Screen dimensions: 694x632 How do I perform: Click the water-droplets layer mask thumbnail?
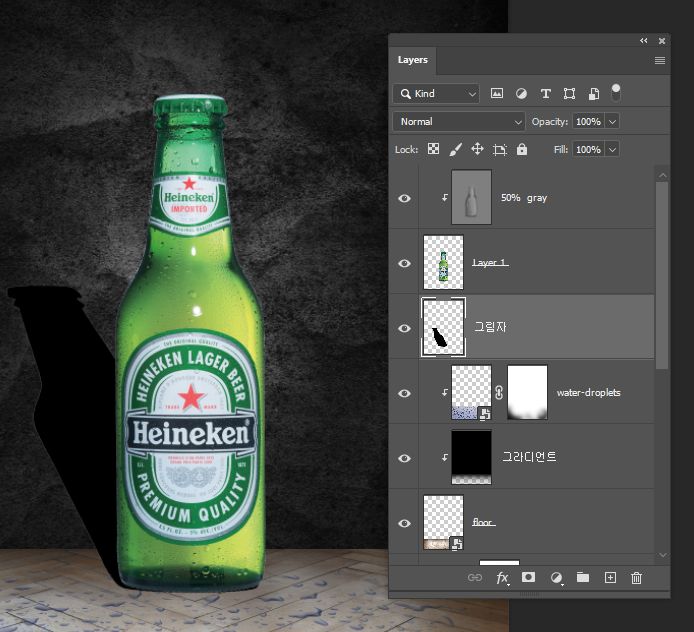(x=527, y=392)
